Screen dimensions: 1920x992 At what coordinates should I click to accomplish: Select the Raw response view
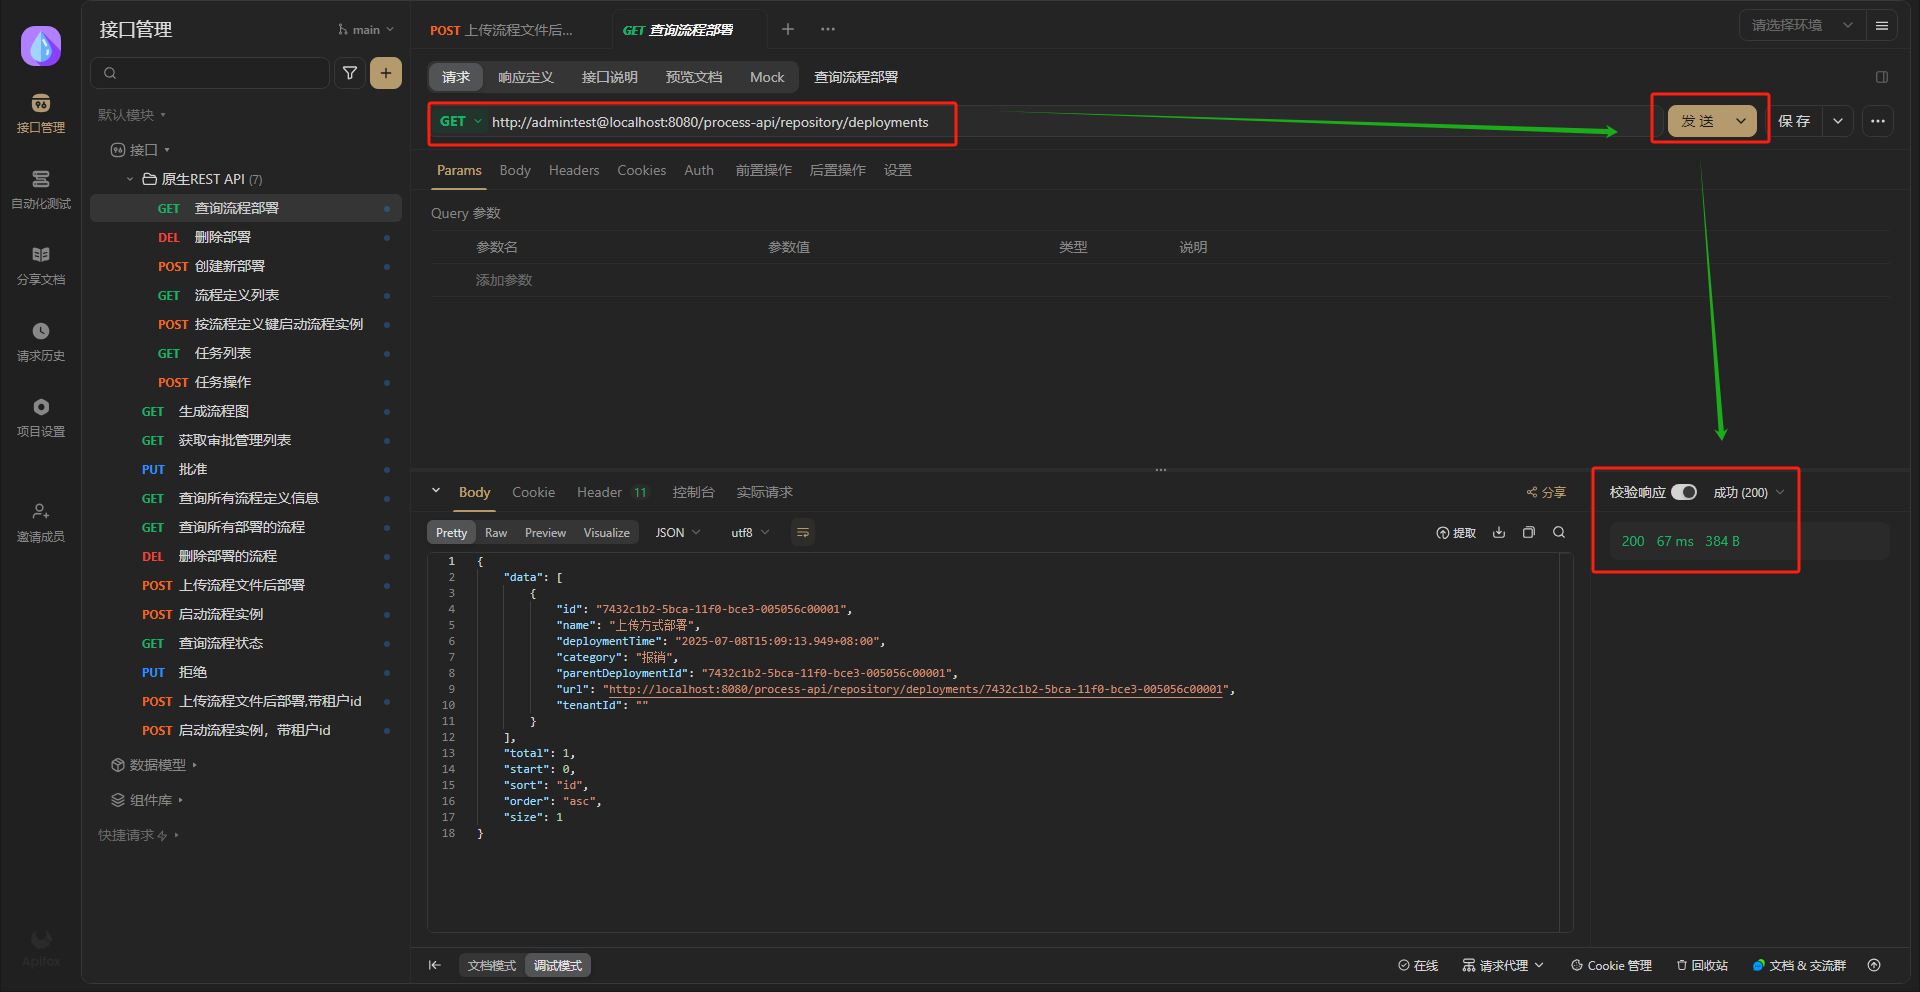pyautogui.click(x=496, y=533)
